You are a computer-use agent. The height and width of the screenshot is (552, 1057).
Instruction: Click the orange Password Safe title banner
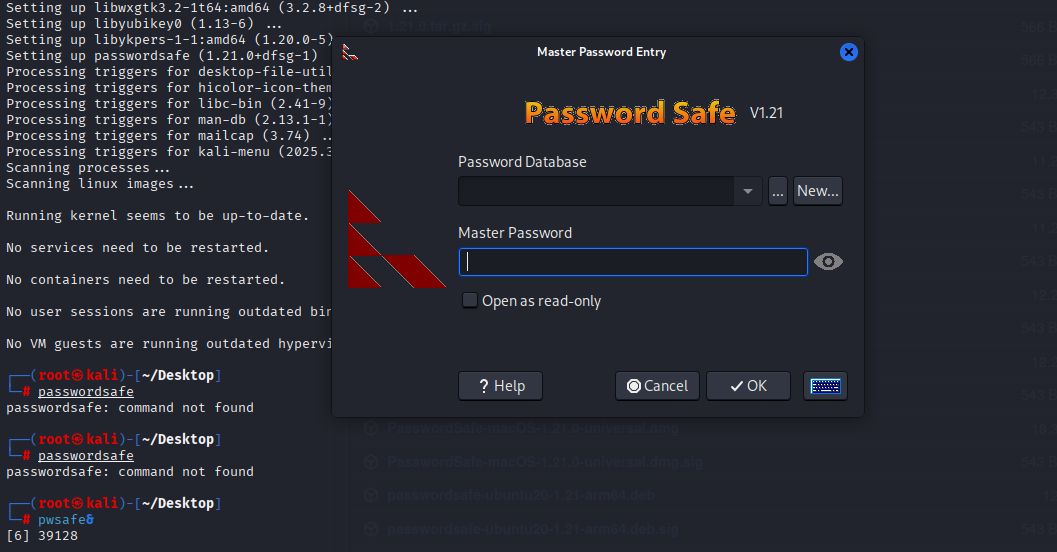[x=630, y=113]
